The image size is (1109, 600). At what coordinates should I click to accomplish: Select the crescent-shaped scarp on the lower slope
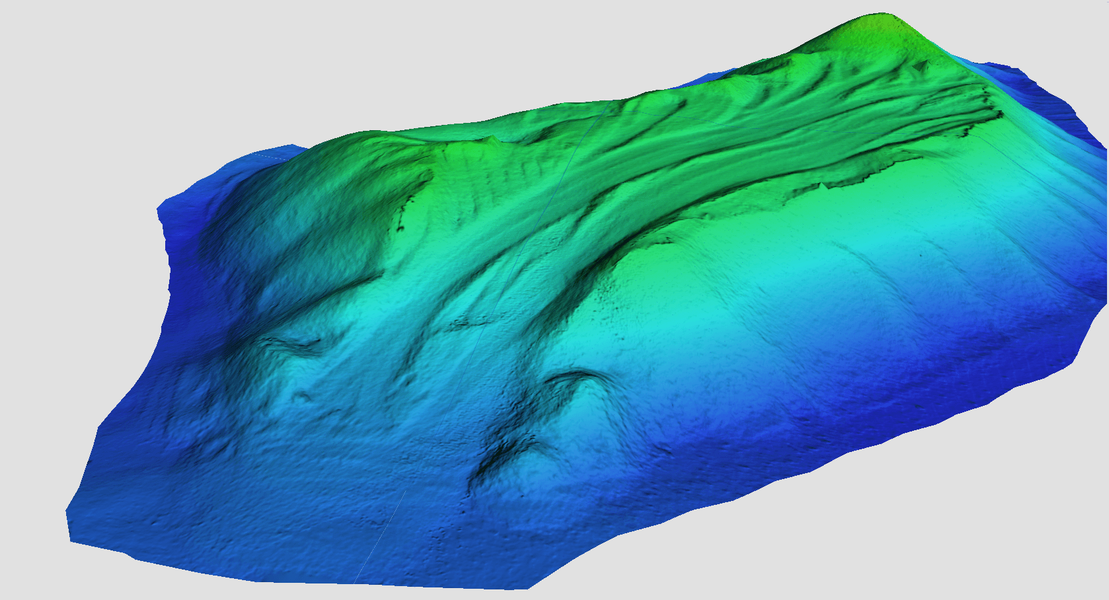(573, 378)
